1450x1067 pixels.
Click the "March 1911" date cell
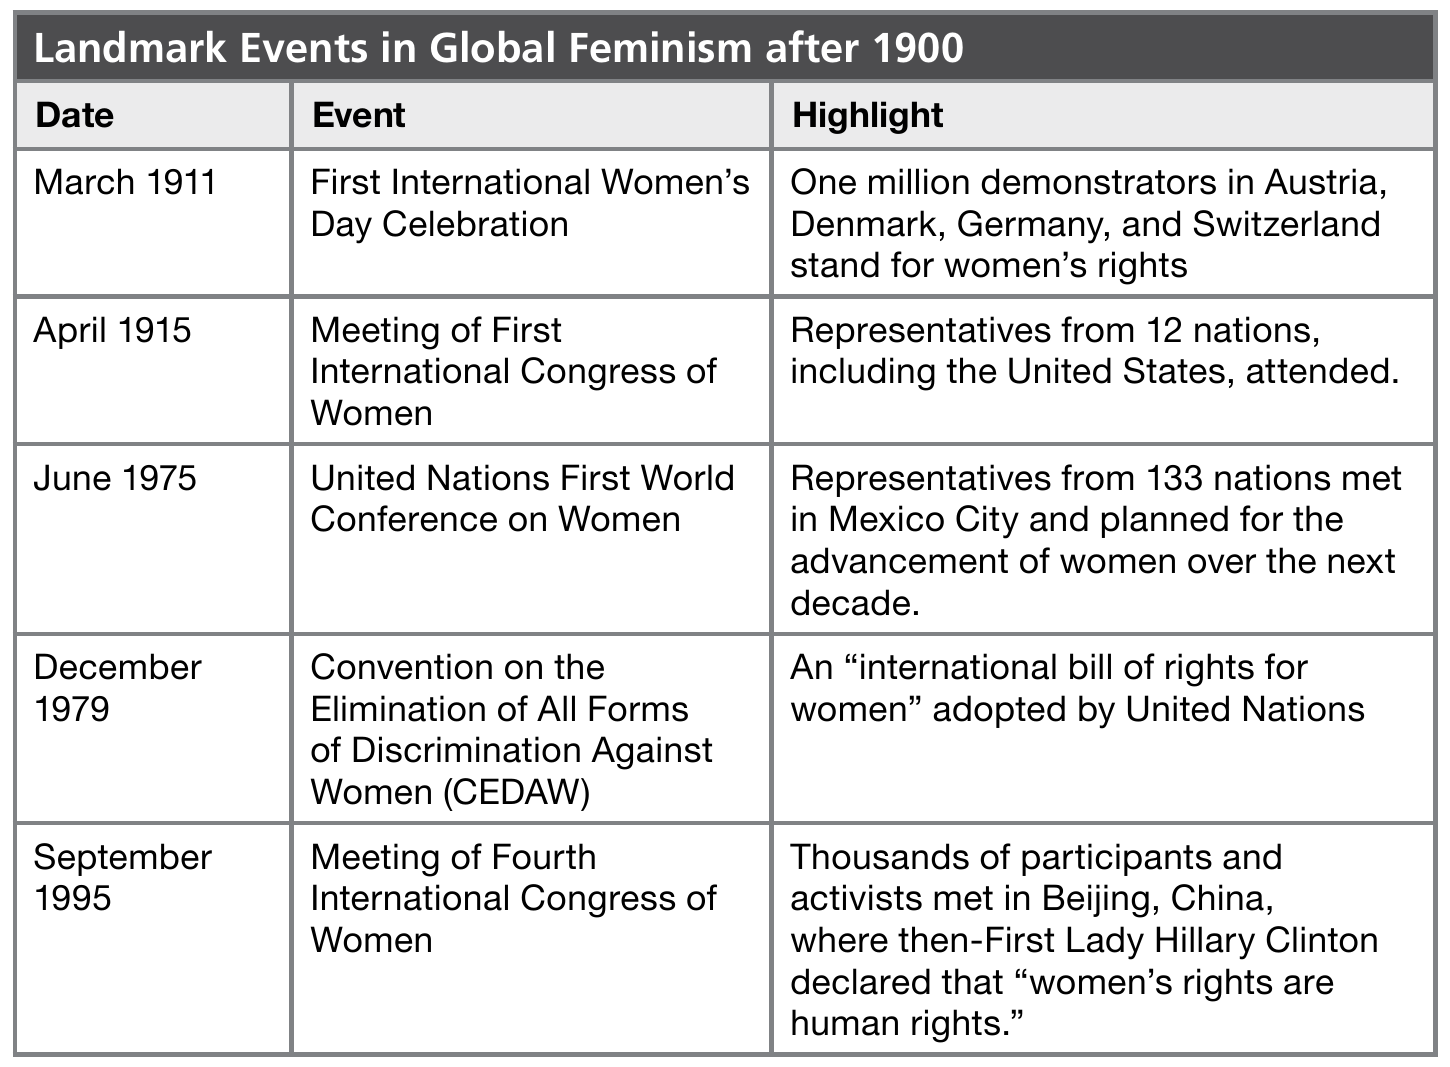pyautogui.click(x=125, y=183)
